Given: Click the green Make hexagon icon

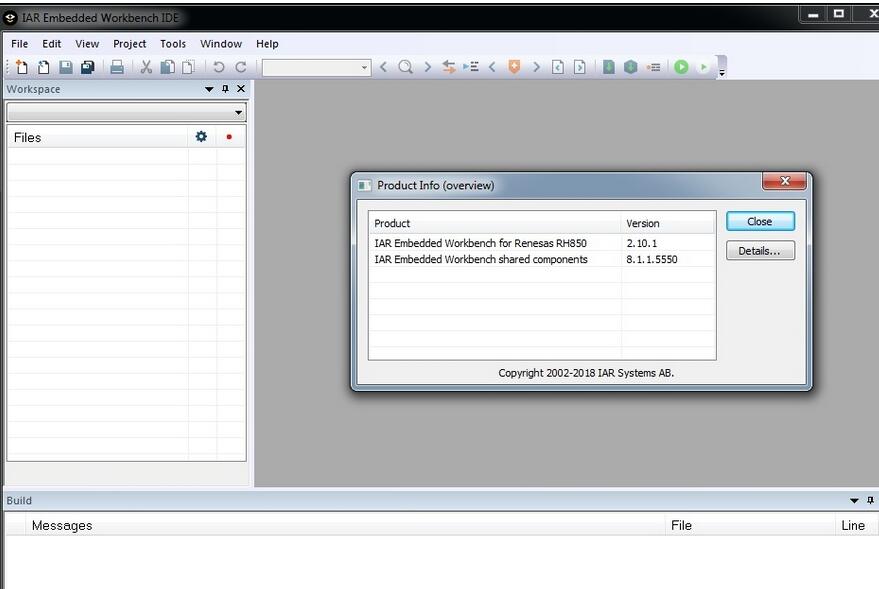Looking at the screenshot, I should (631, 67).
